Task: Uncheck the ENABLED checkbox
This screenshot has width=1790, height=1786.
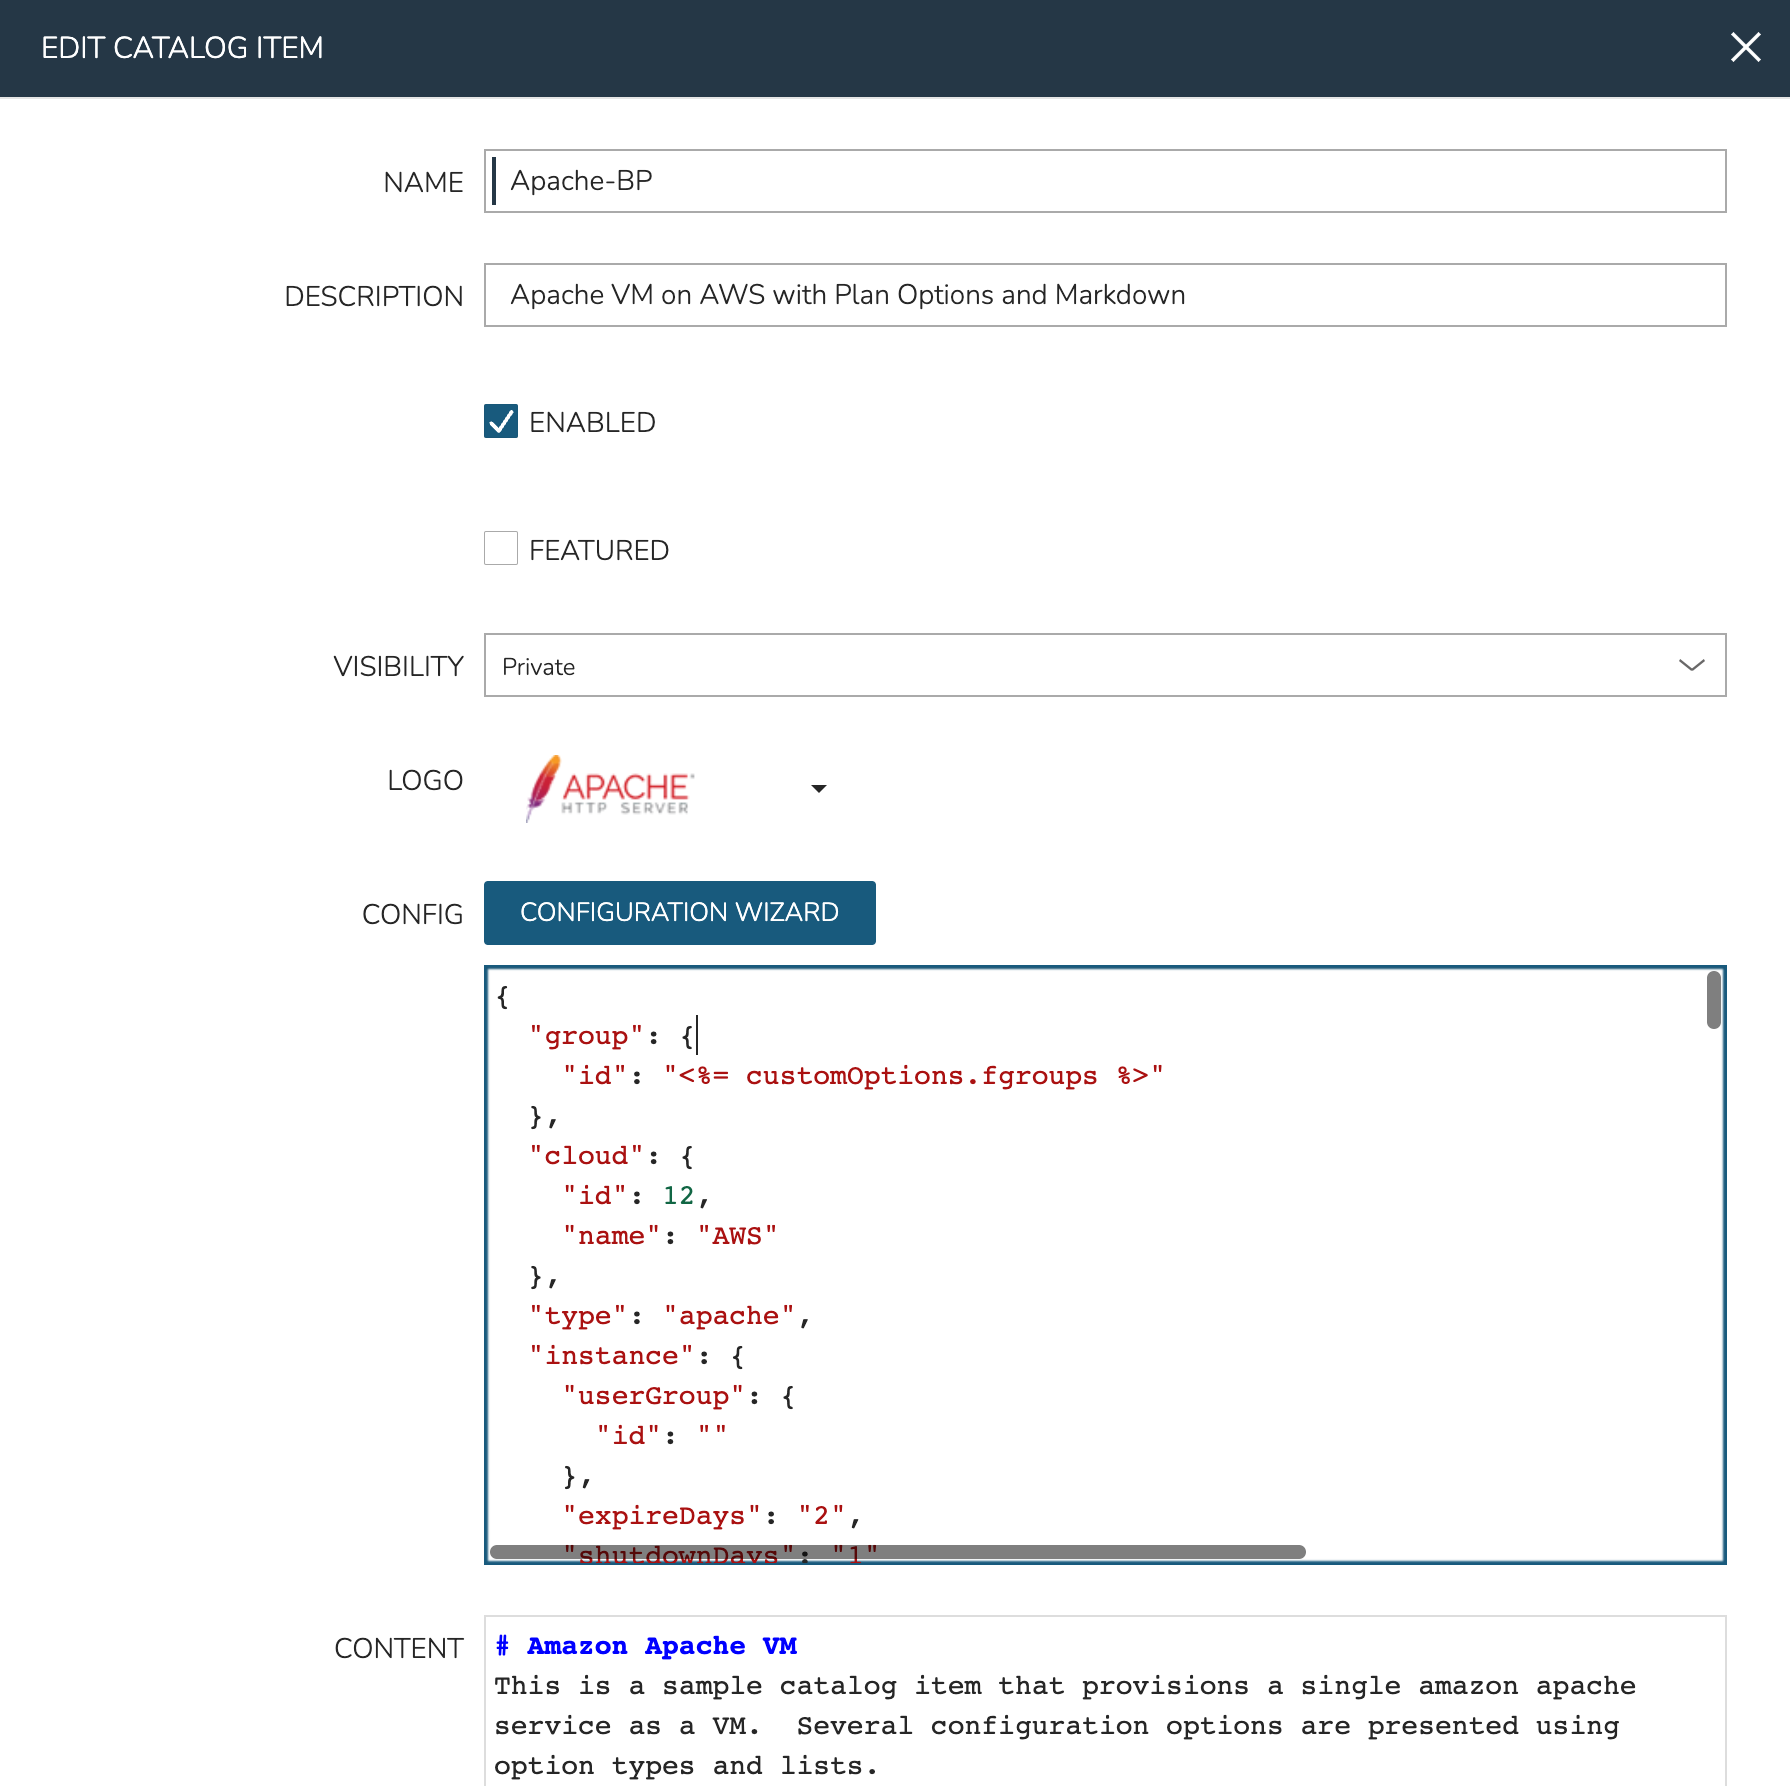Action: tap(501, 422)
